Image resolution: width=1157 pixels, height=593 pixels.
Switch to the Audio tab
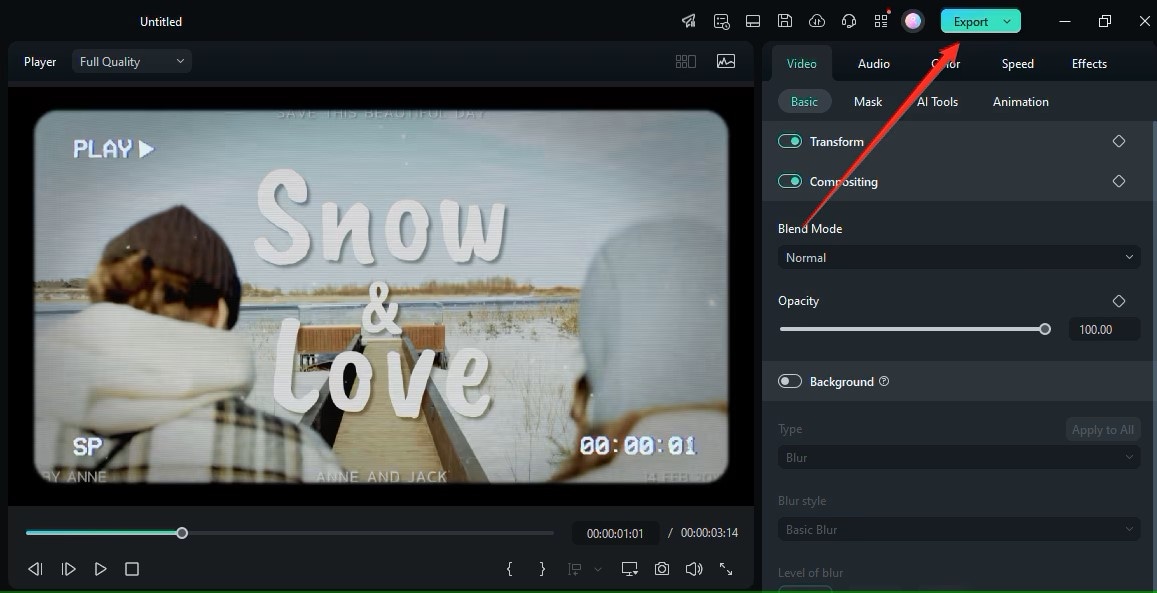coord(874,63)
